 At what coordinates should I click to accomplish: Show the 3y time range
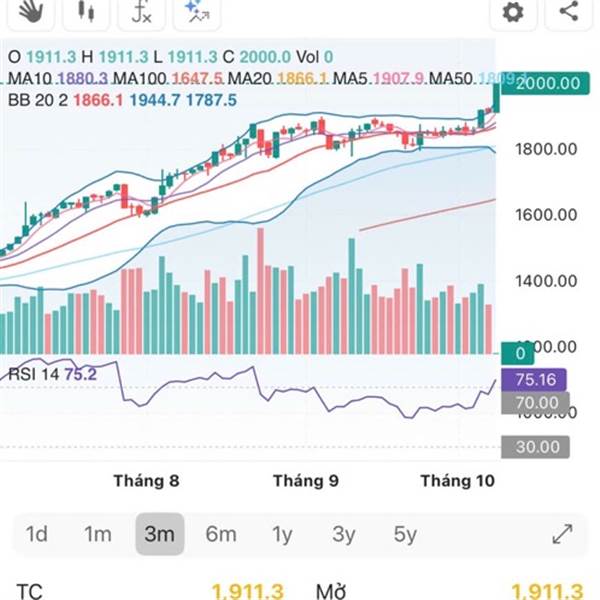(343, 534)
